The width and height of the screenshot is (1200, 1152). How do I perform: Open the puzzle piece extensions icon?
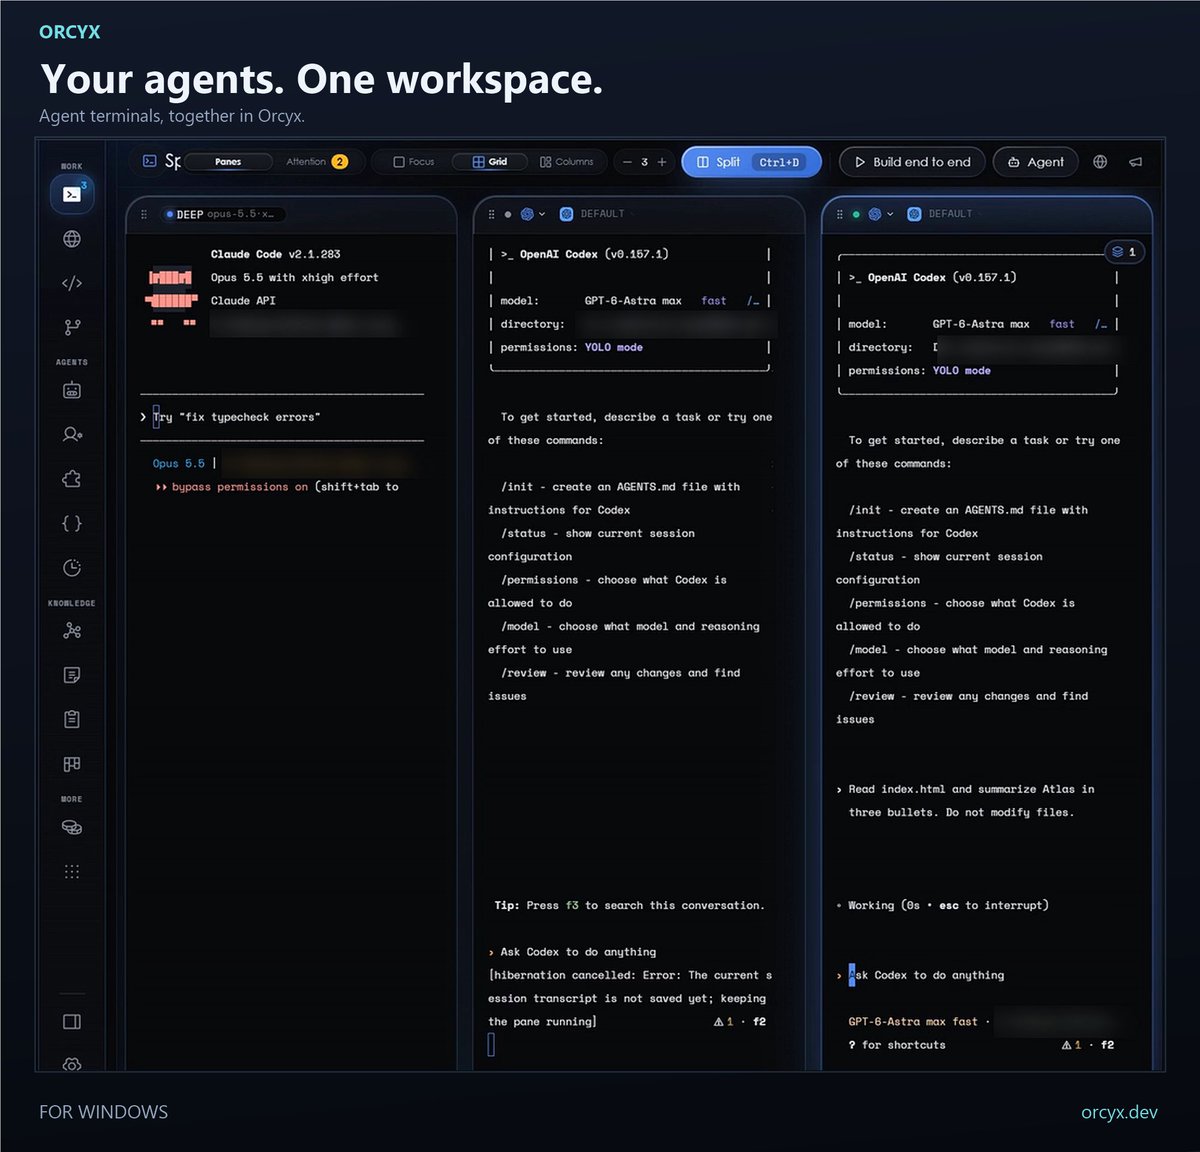[x=72, y=479]
